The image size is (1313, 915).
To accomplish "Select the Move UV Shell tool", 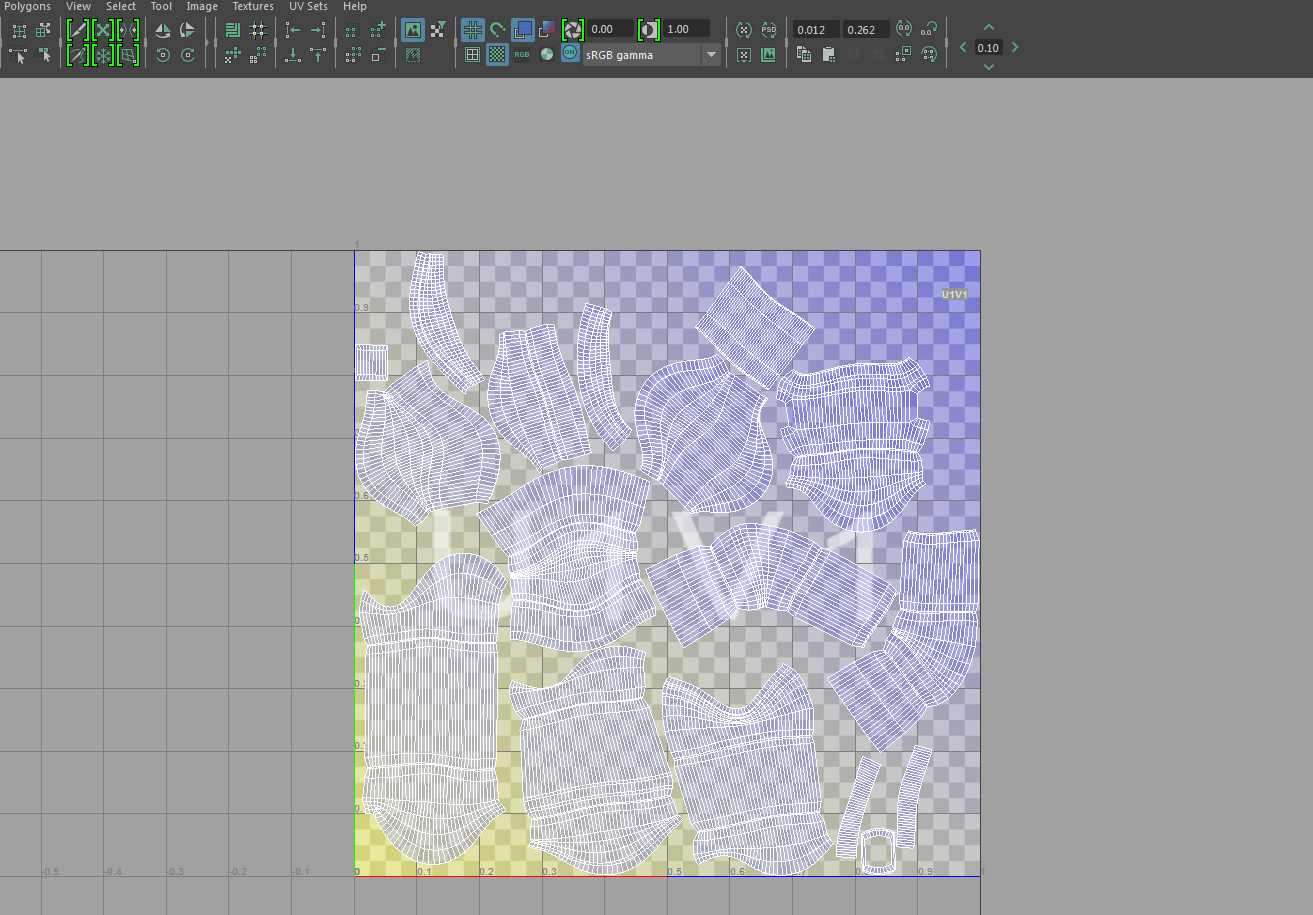I will pos(44,30).
